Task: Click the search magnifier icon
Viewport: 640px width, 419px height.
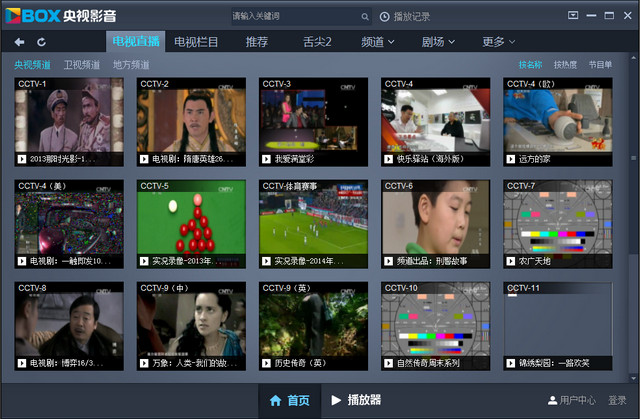Action: tap(366, 17)
